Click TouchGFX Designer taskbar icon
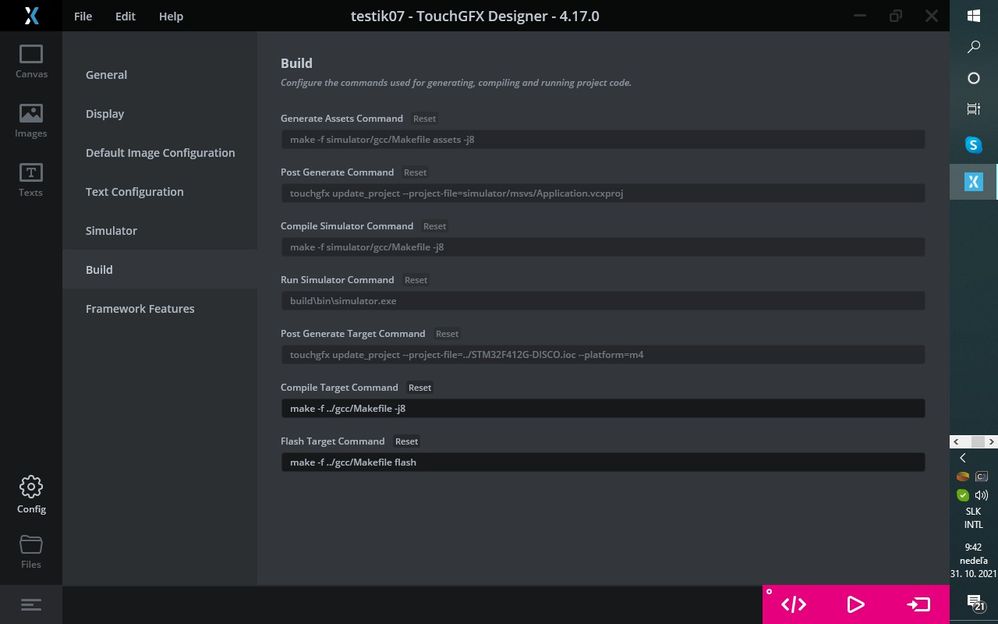This screenshot has width=998, height=624. [973, 181]
